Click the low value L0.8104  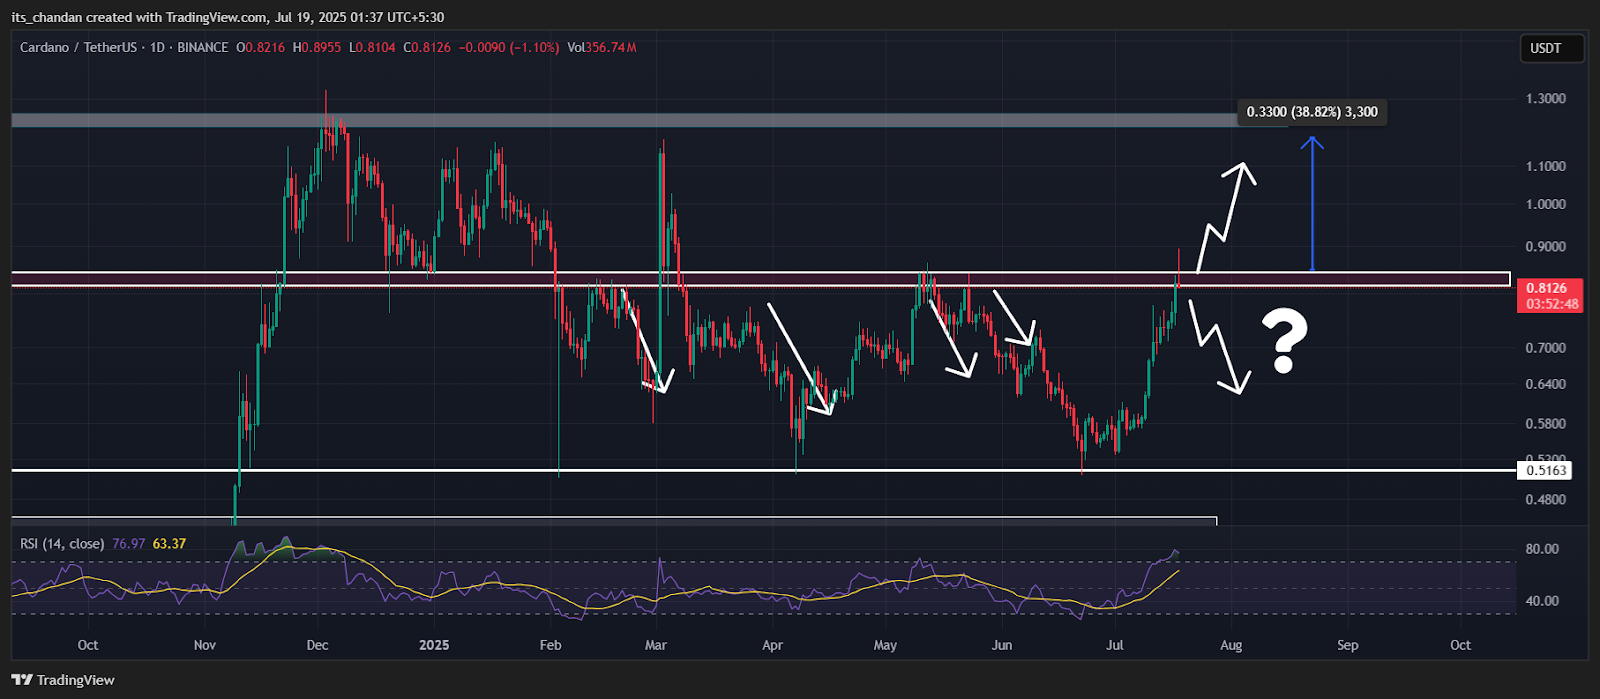[373, 47]
